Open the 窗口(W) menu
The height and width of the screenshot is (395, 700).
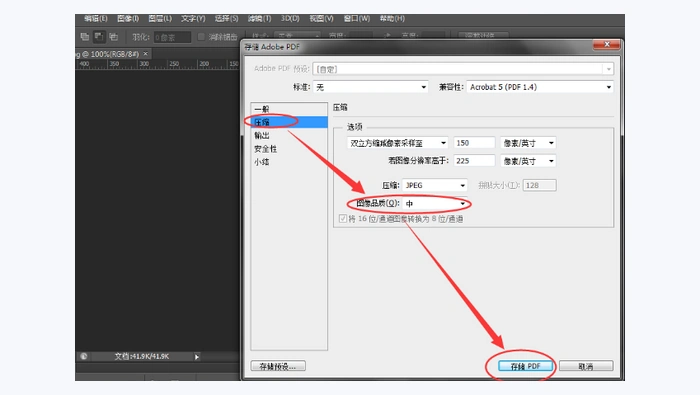point(356,18)
